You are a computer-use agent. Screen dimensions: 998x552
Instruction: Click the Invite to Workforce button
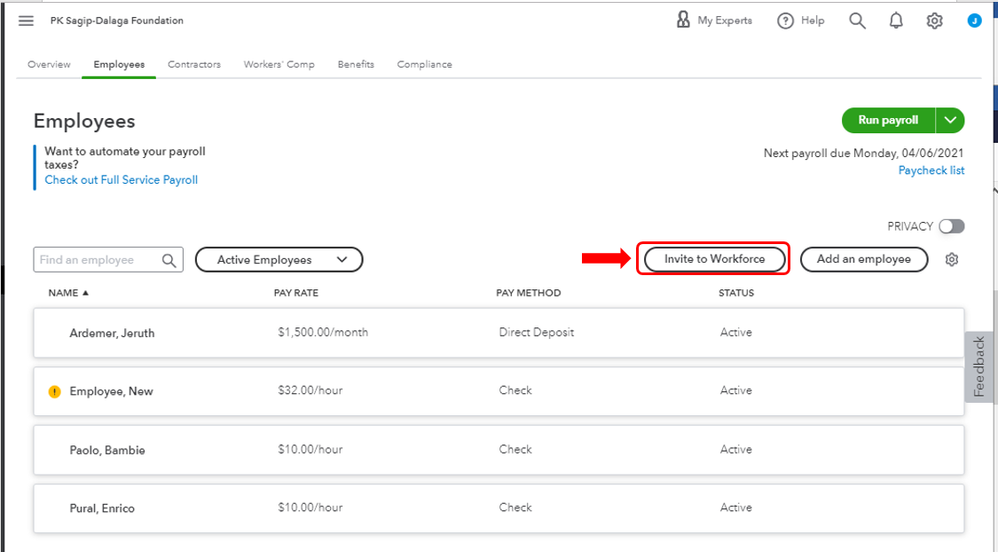[714, 259]
